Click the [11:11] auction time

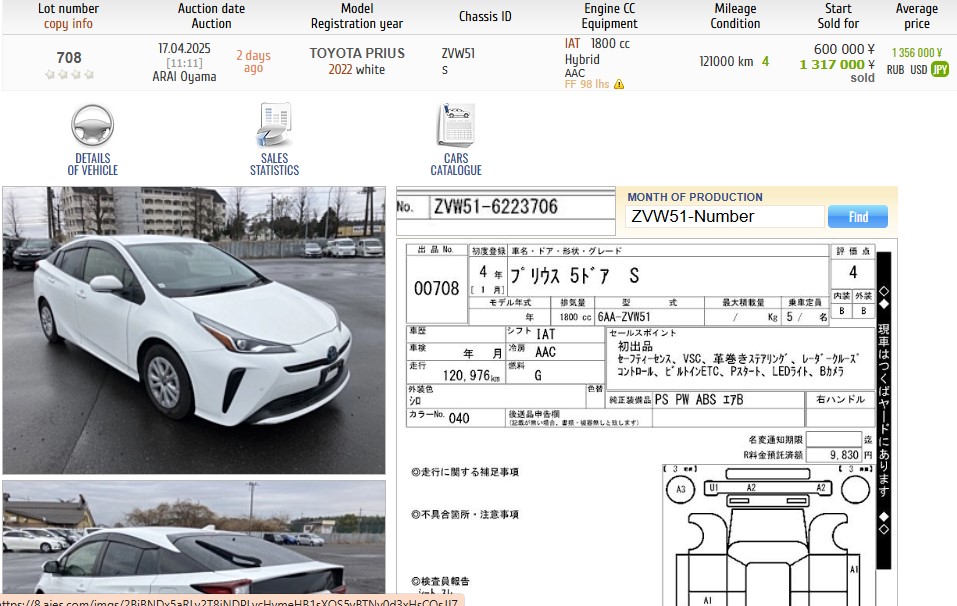click(184, 63)
